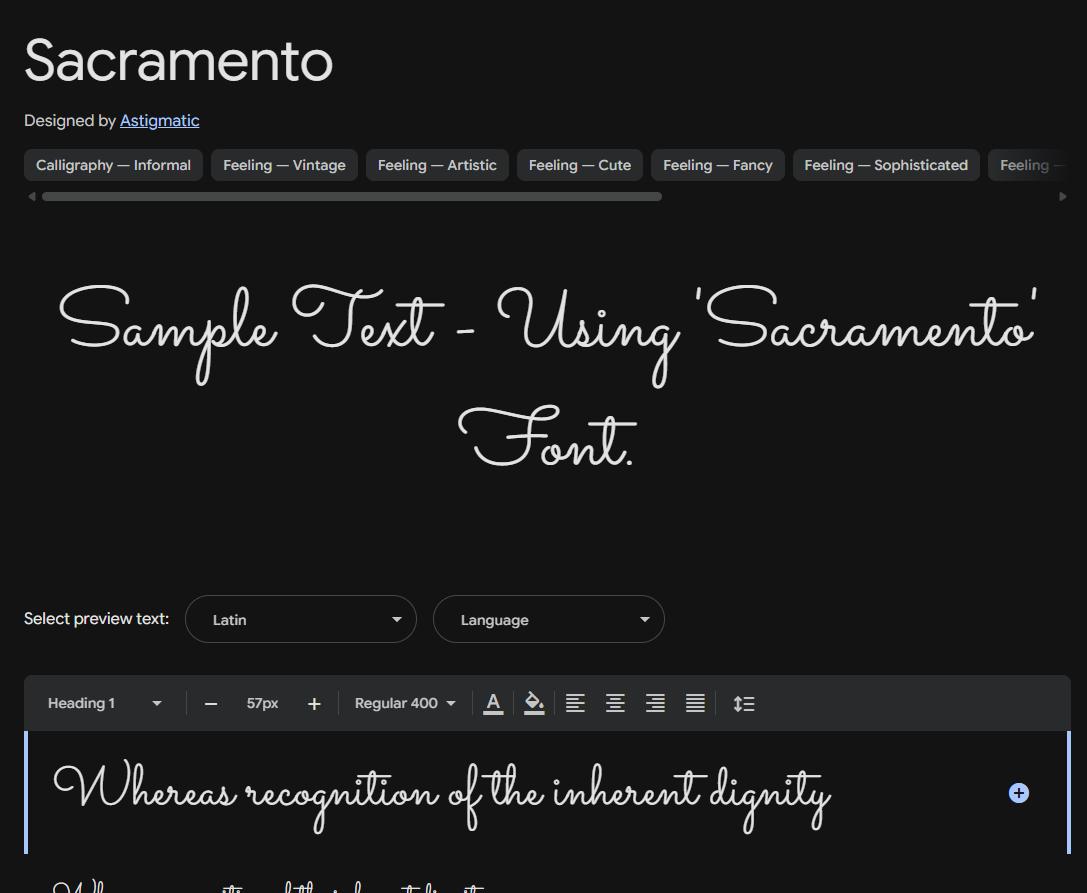Screen dimensions: 1087x893
Task: Open the Heading 1 style dropdown
Action: pos(105,703)
